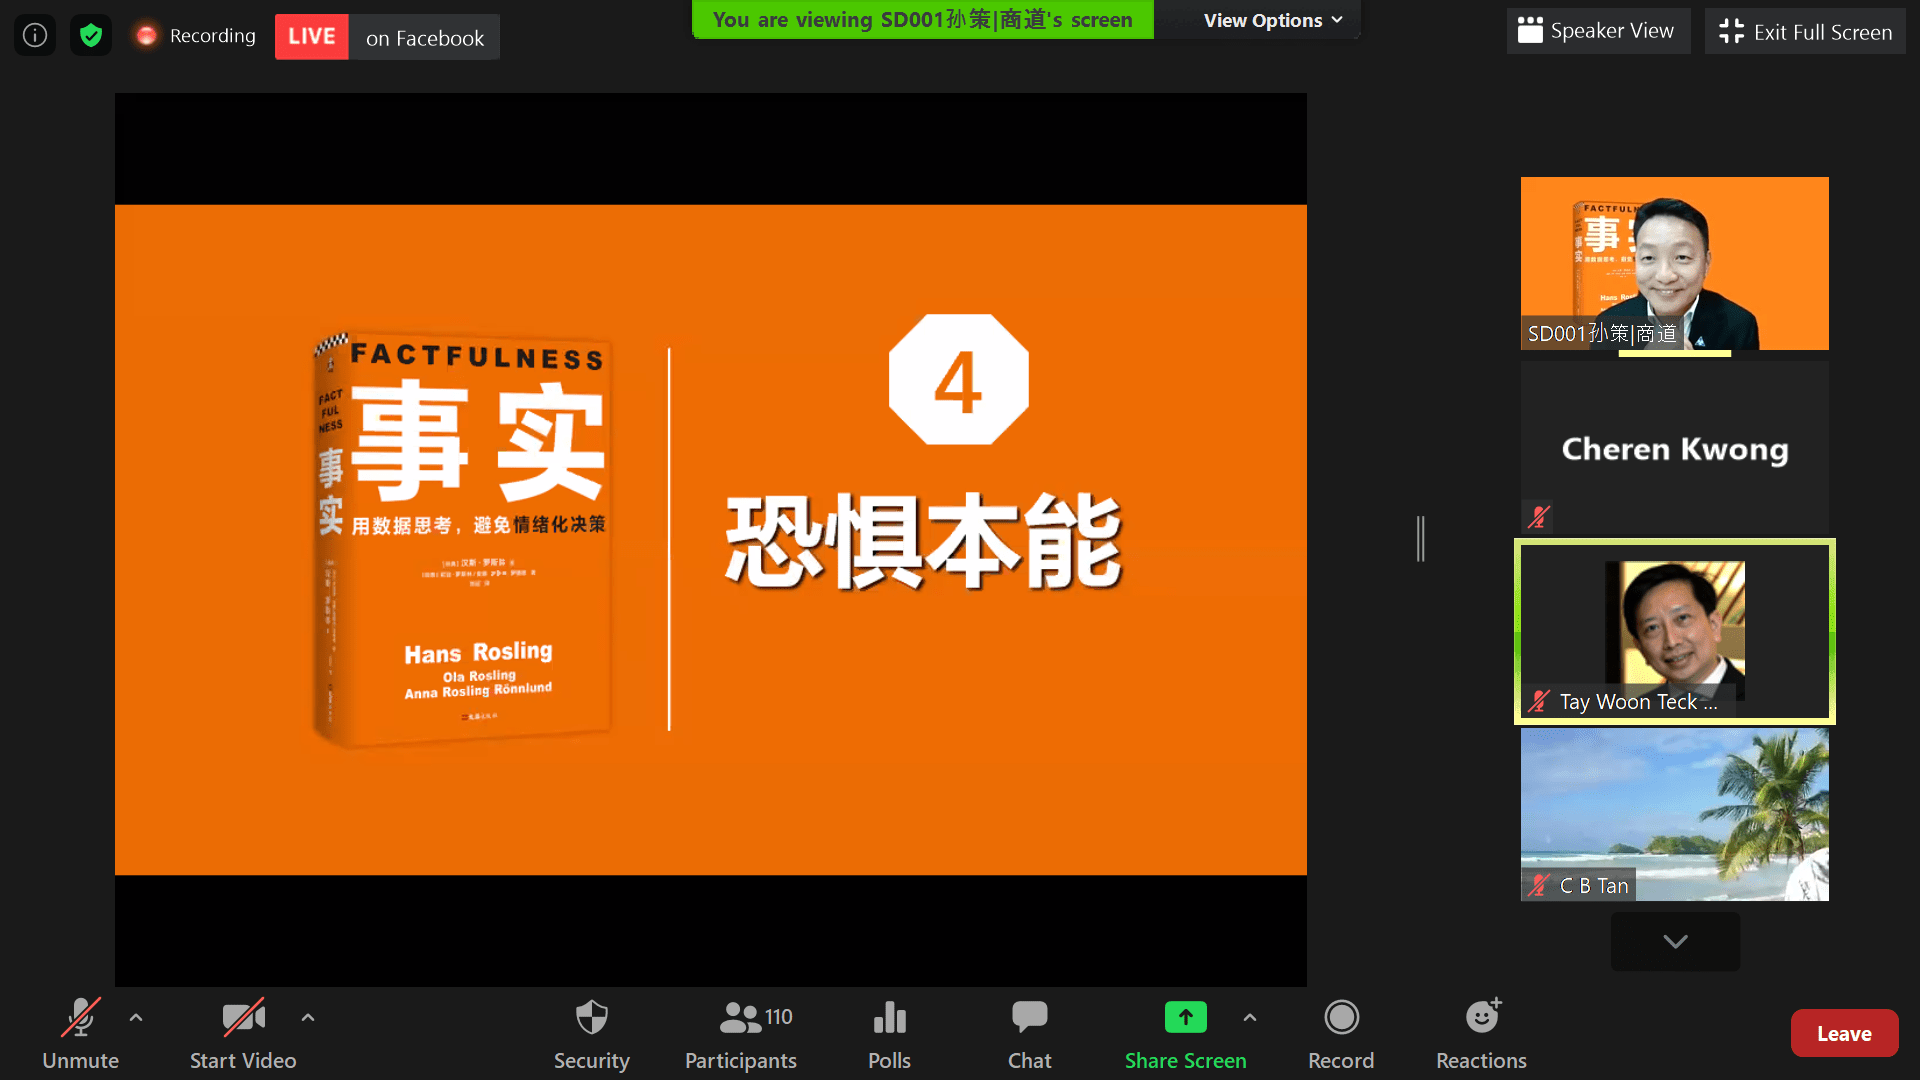Click the green encryption shield icon

[x=91, y=36]
